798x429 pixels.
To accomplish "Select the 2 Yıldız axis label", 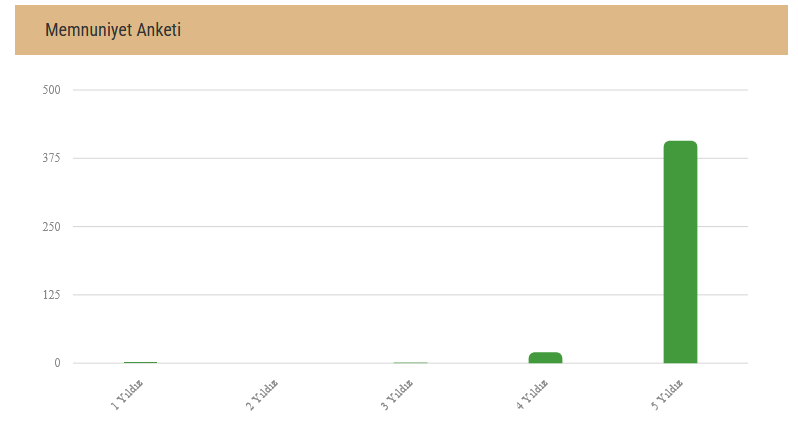I will pyautogui.click(x=262, y=395).
